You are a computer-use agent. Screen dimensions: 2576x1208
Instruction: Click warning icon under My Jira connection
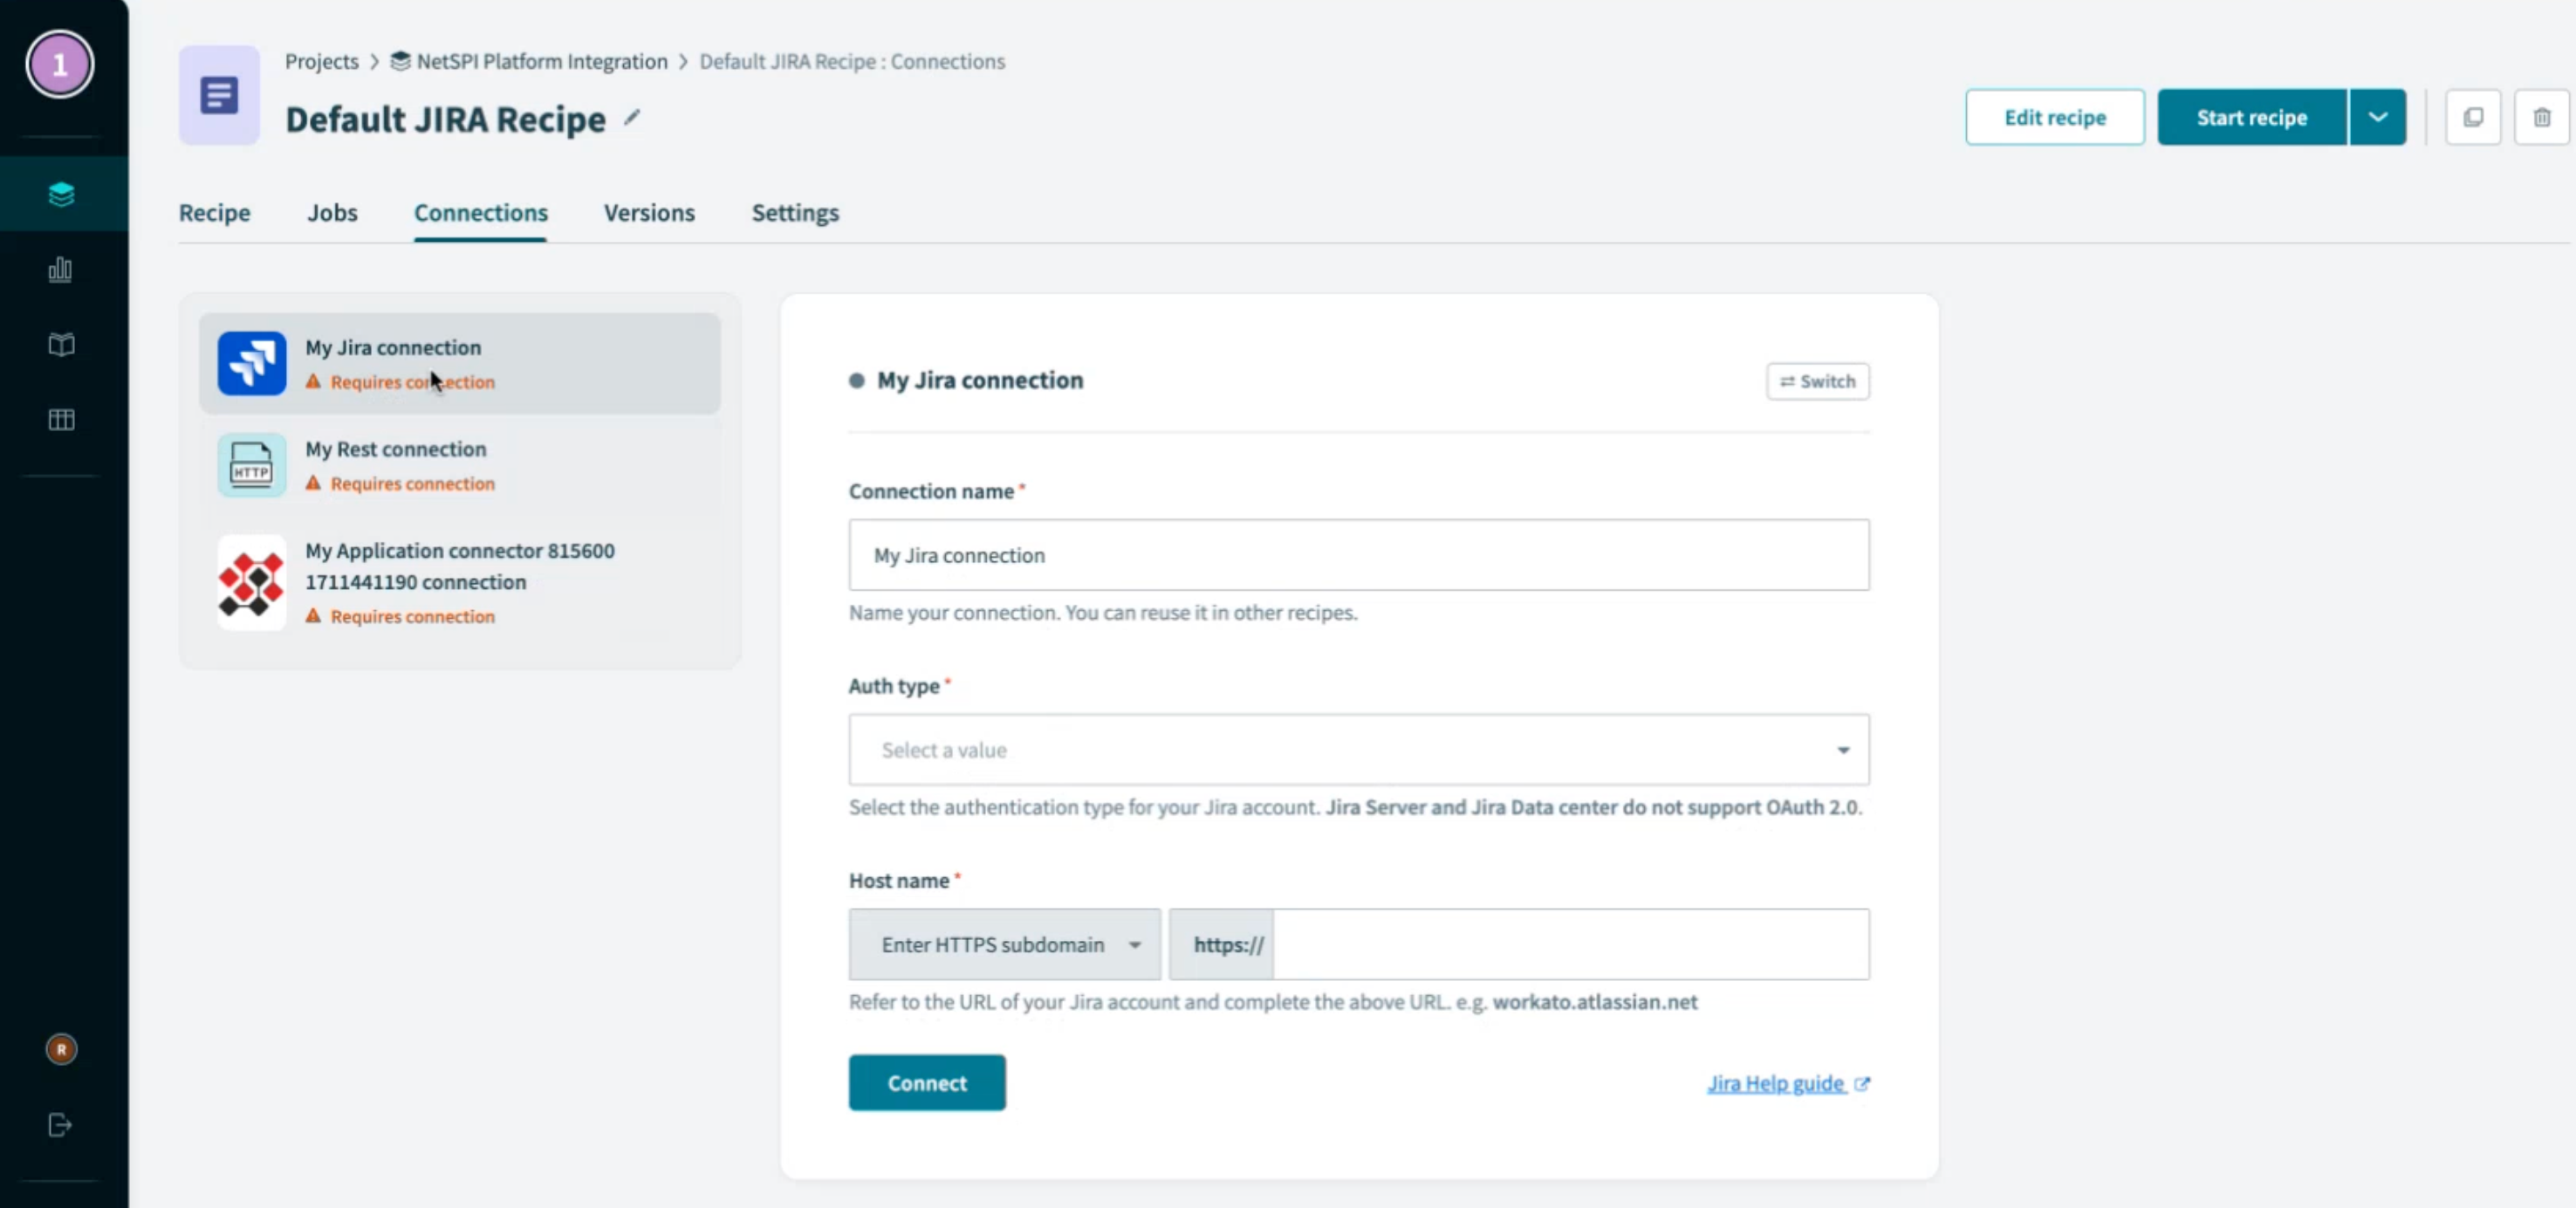pyautogui.click(x=313, y=382)
